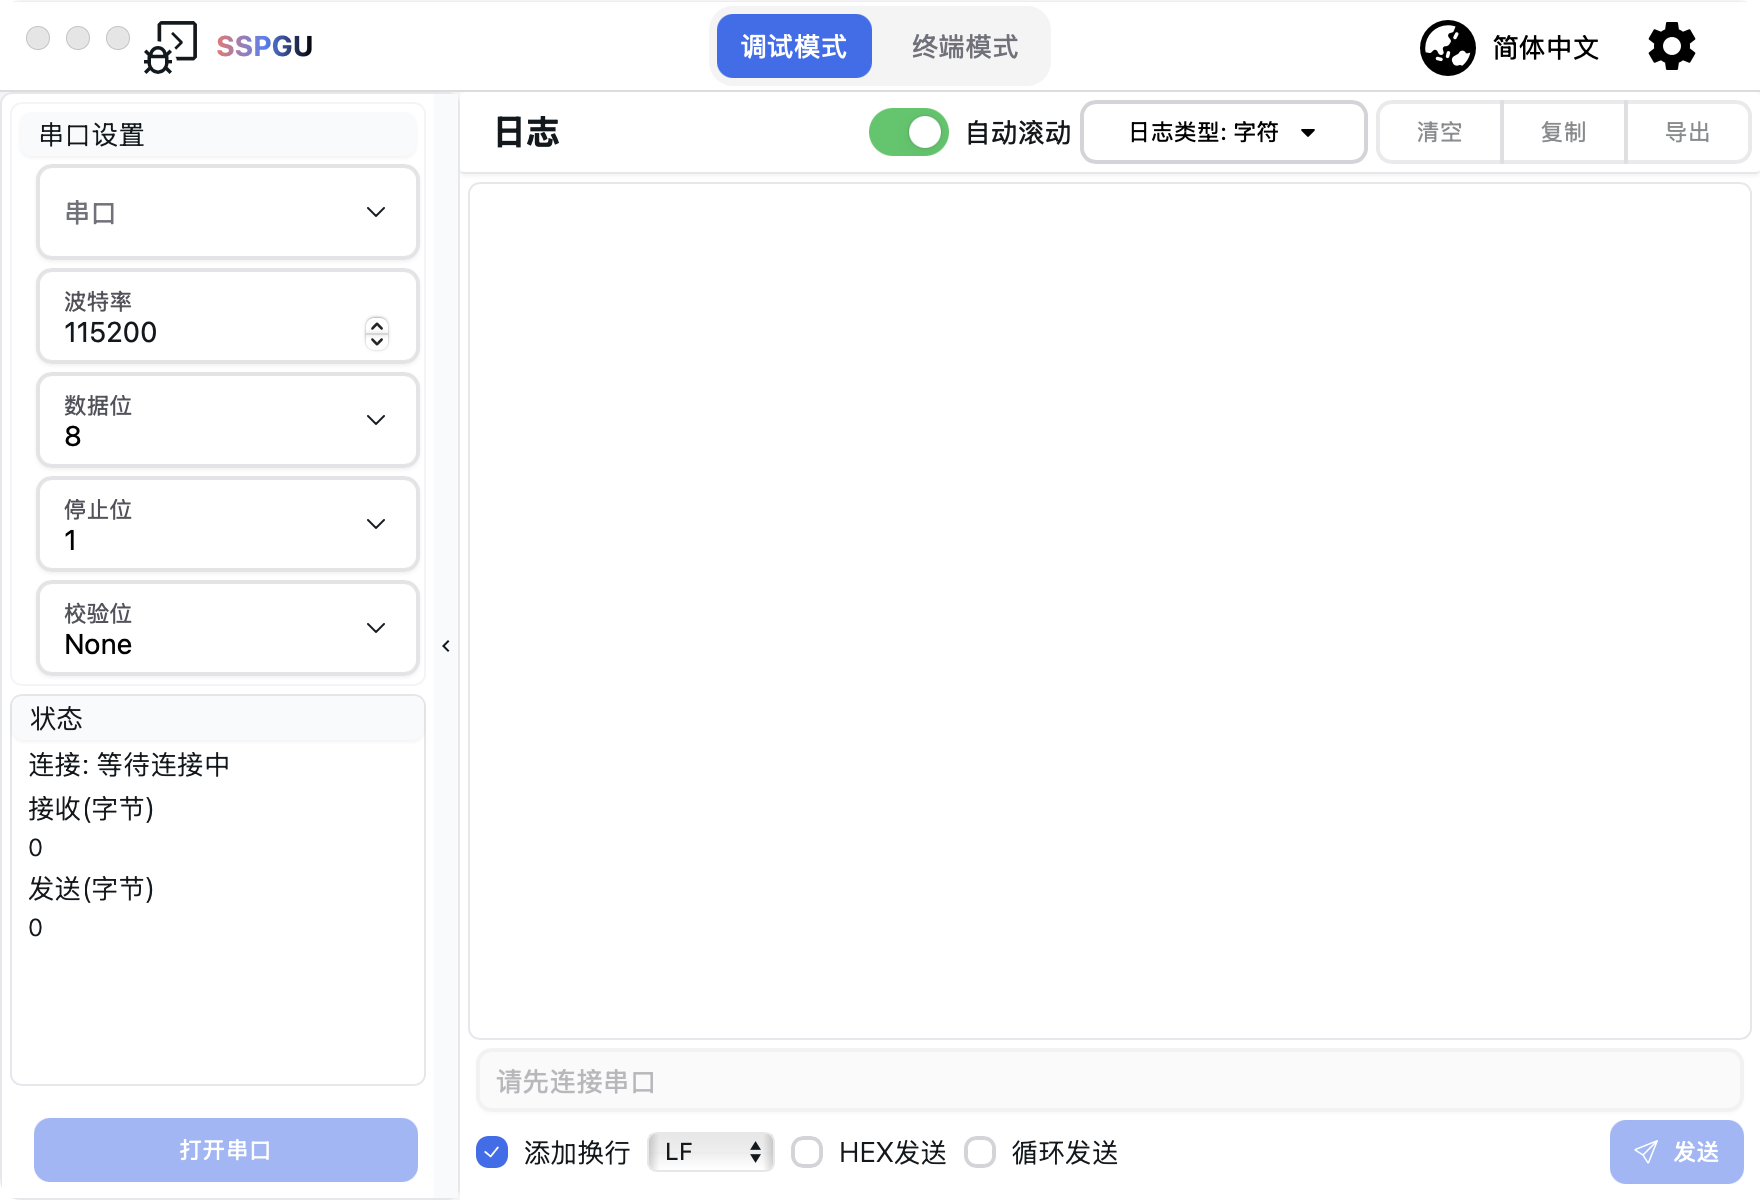Open the log type dropdown

tap(1223, 132)
